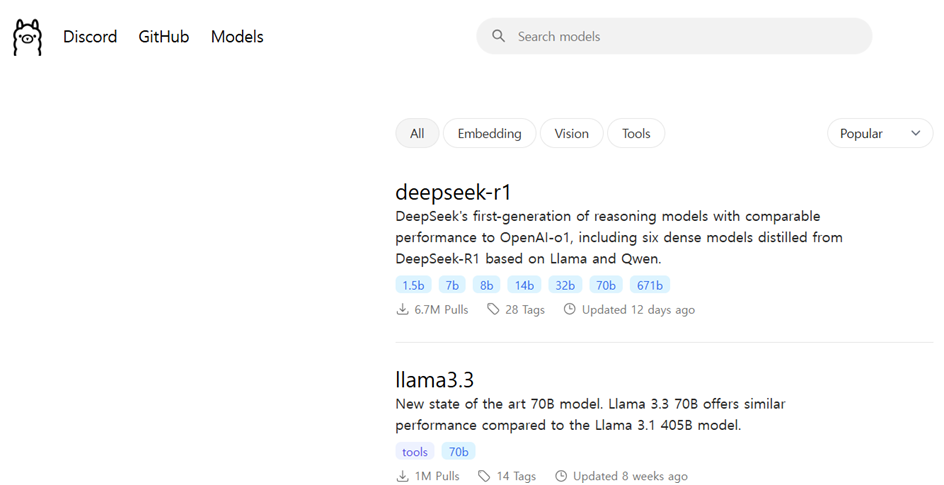Click the tools badge under llama3.3

(415, 451)
